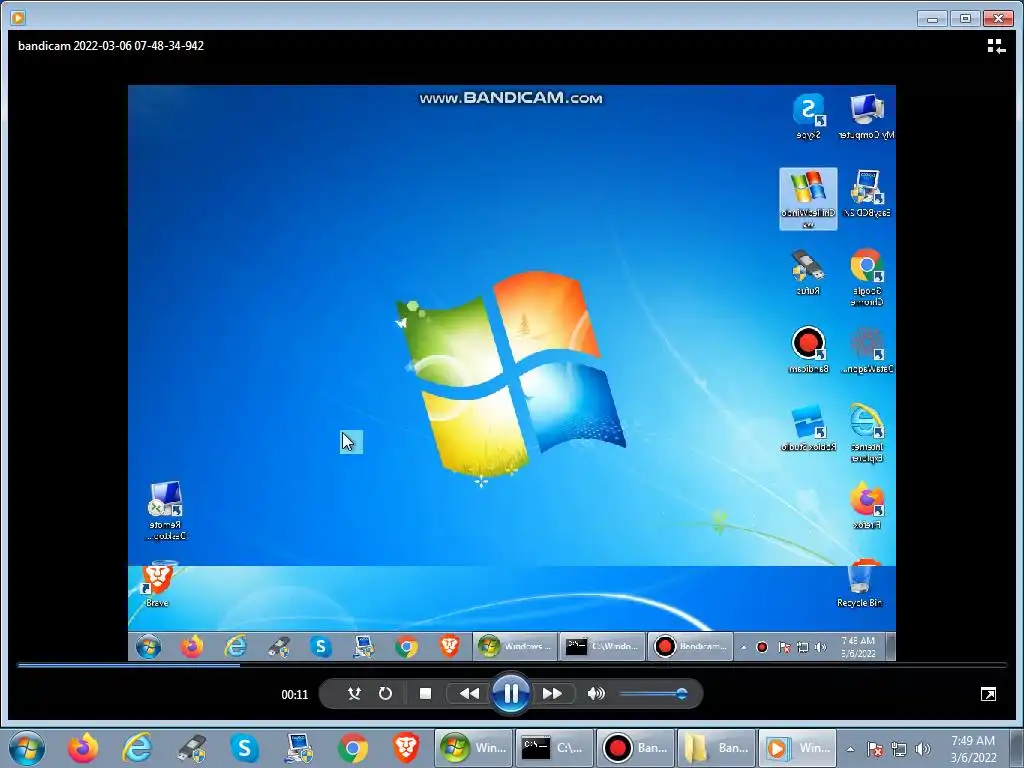Stop the video playback
The height and width of the screenshot is (768, 1024).
pyautogui.click(x=425, y=694)
